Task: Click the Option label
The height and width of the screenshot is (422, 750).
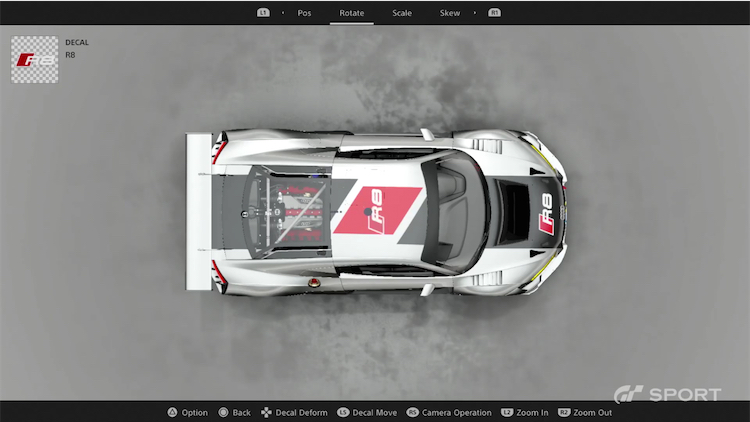Action: tap(195, 412)
